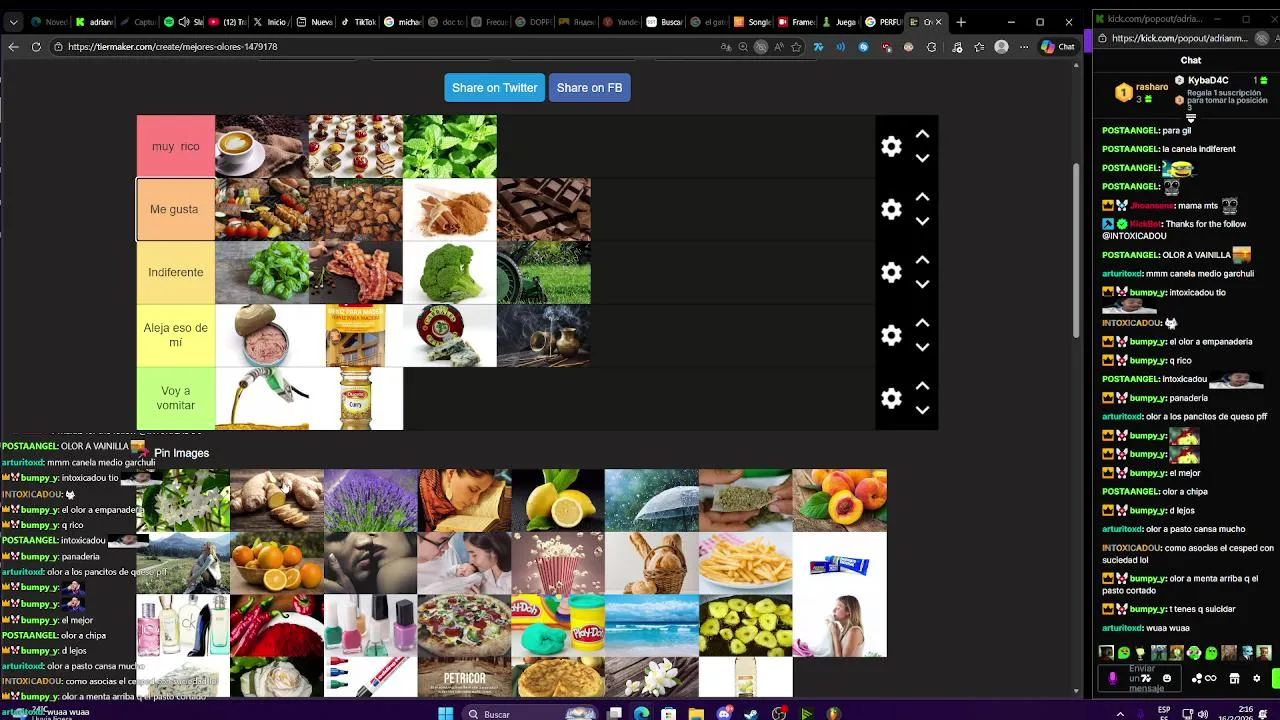The image size is (1280, 720).
Task: Click Share on FB button
Action: [589, 88]
